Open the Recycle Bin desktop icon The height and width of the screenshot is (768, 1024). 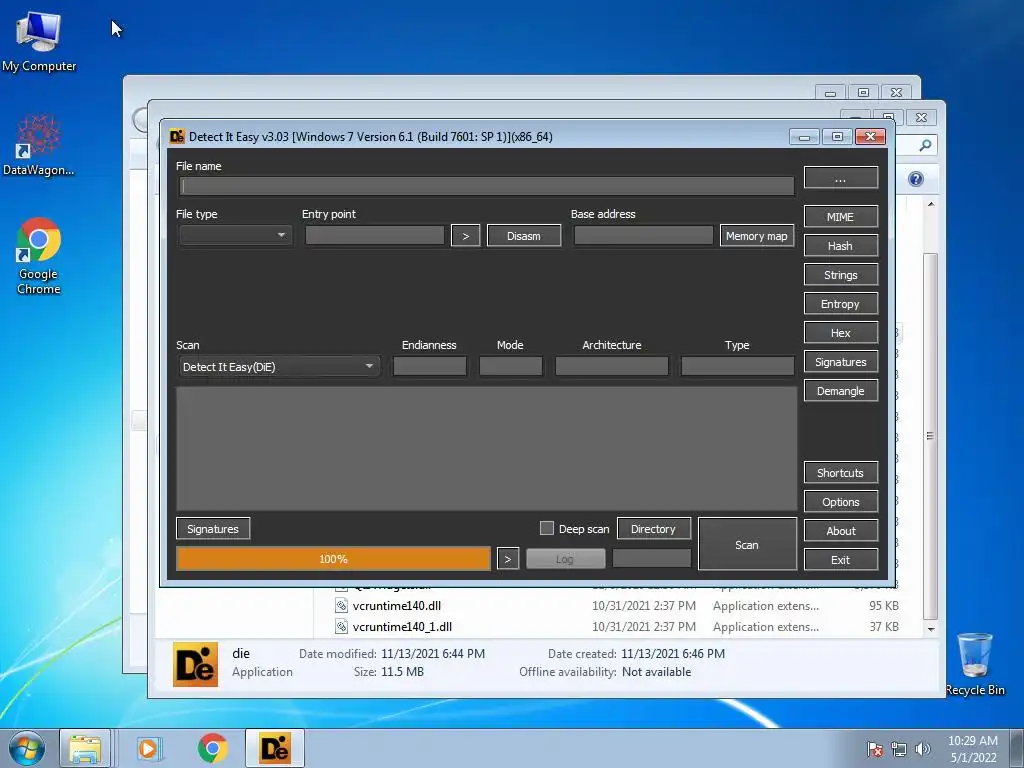pos(974,664)
